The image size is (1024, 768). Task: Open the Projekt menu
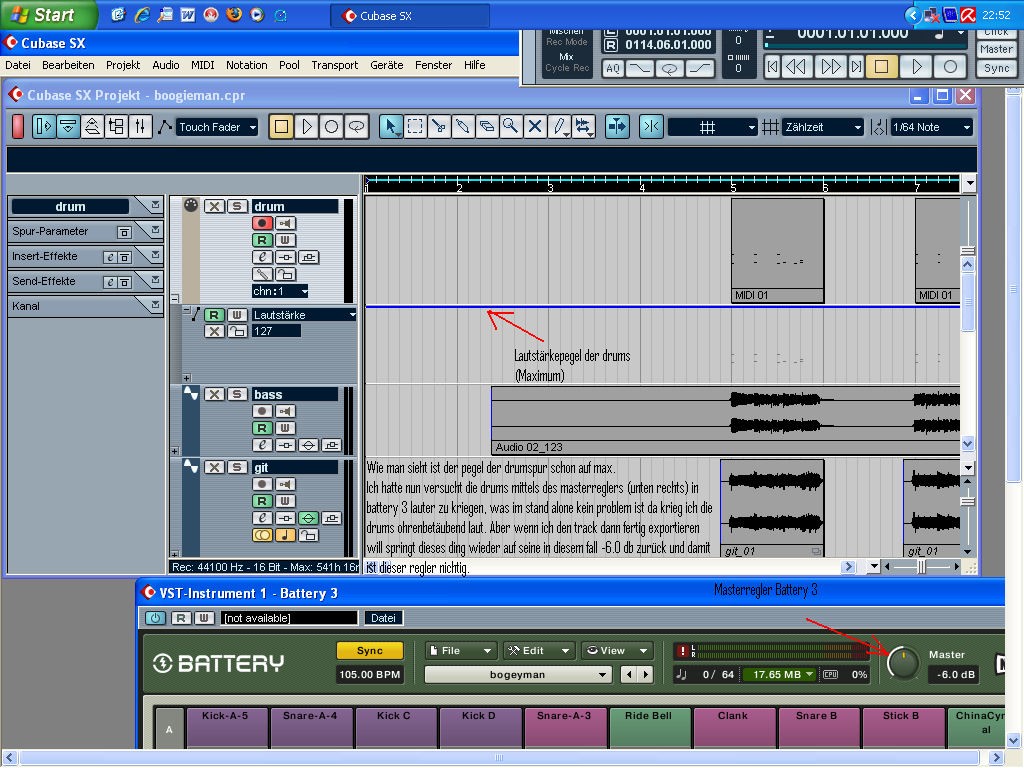pyautogui.click(x=123, y=65)
